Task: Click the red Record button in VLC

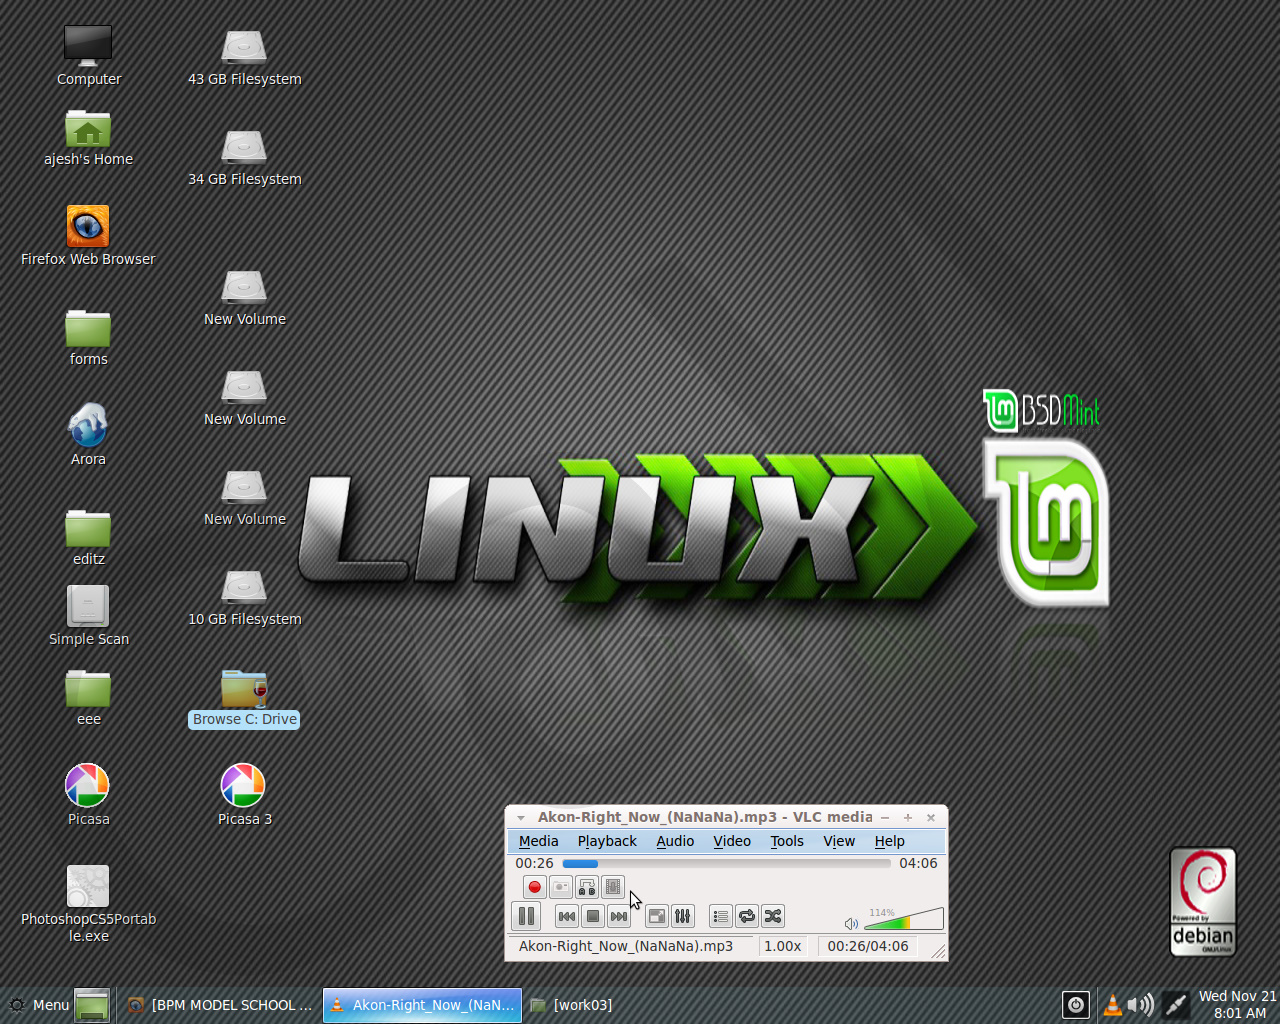Action: pos(535,887)
